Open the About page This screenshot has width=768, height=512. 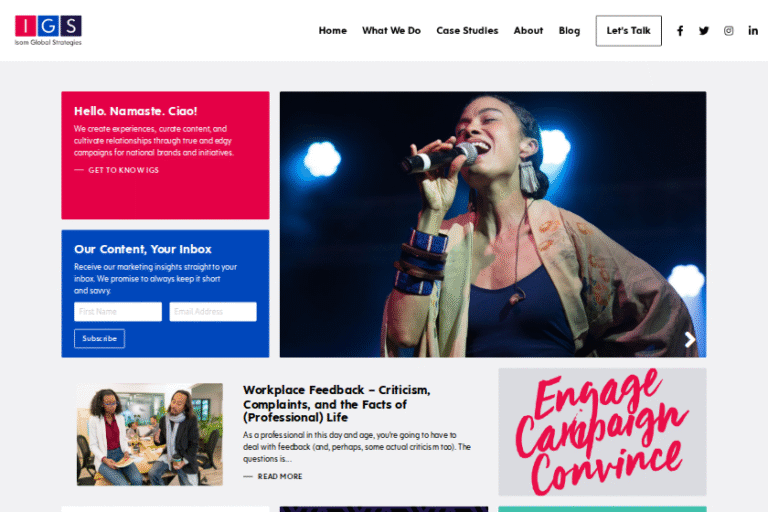[528, 30]
